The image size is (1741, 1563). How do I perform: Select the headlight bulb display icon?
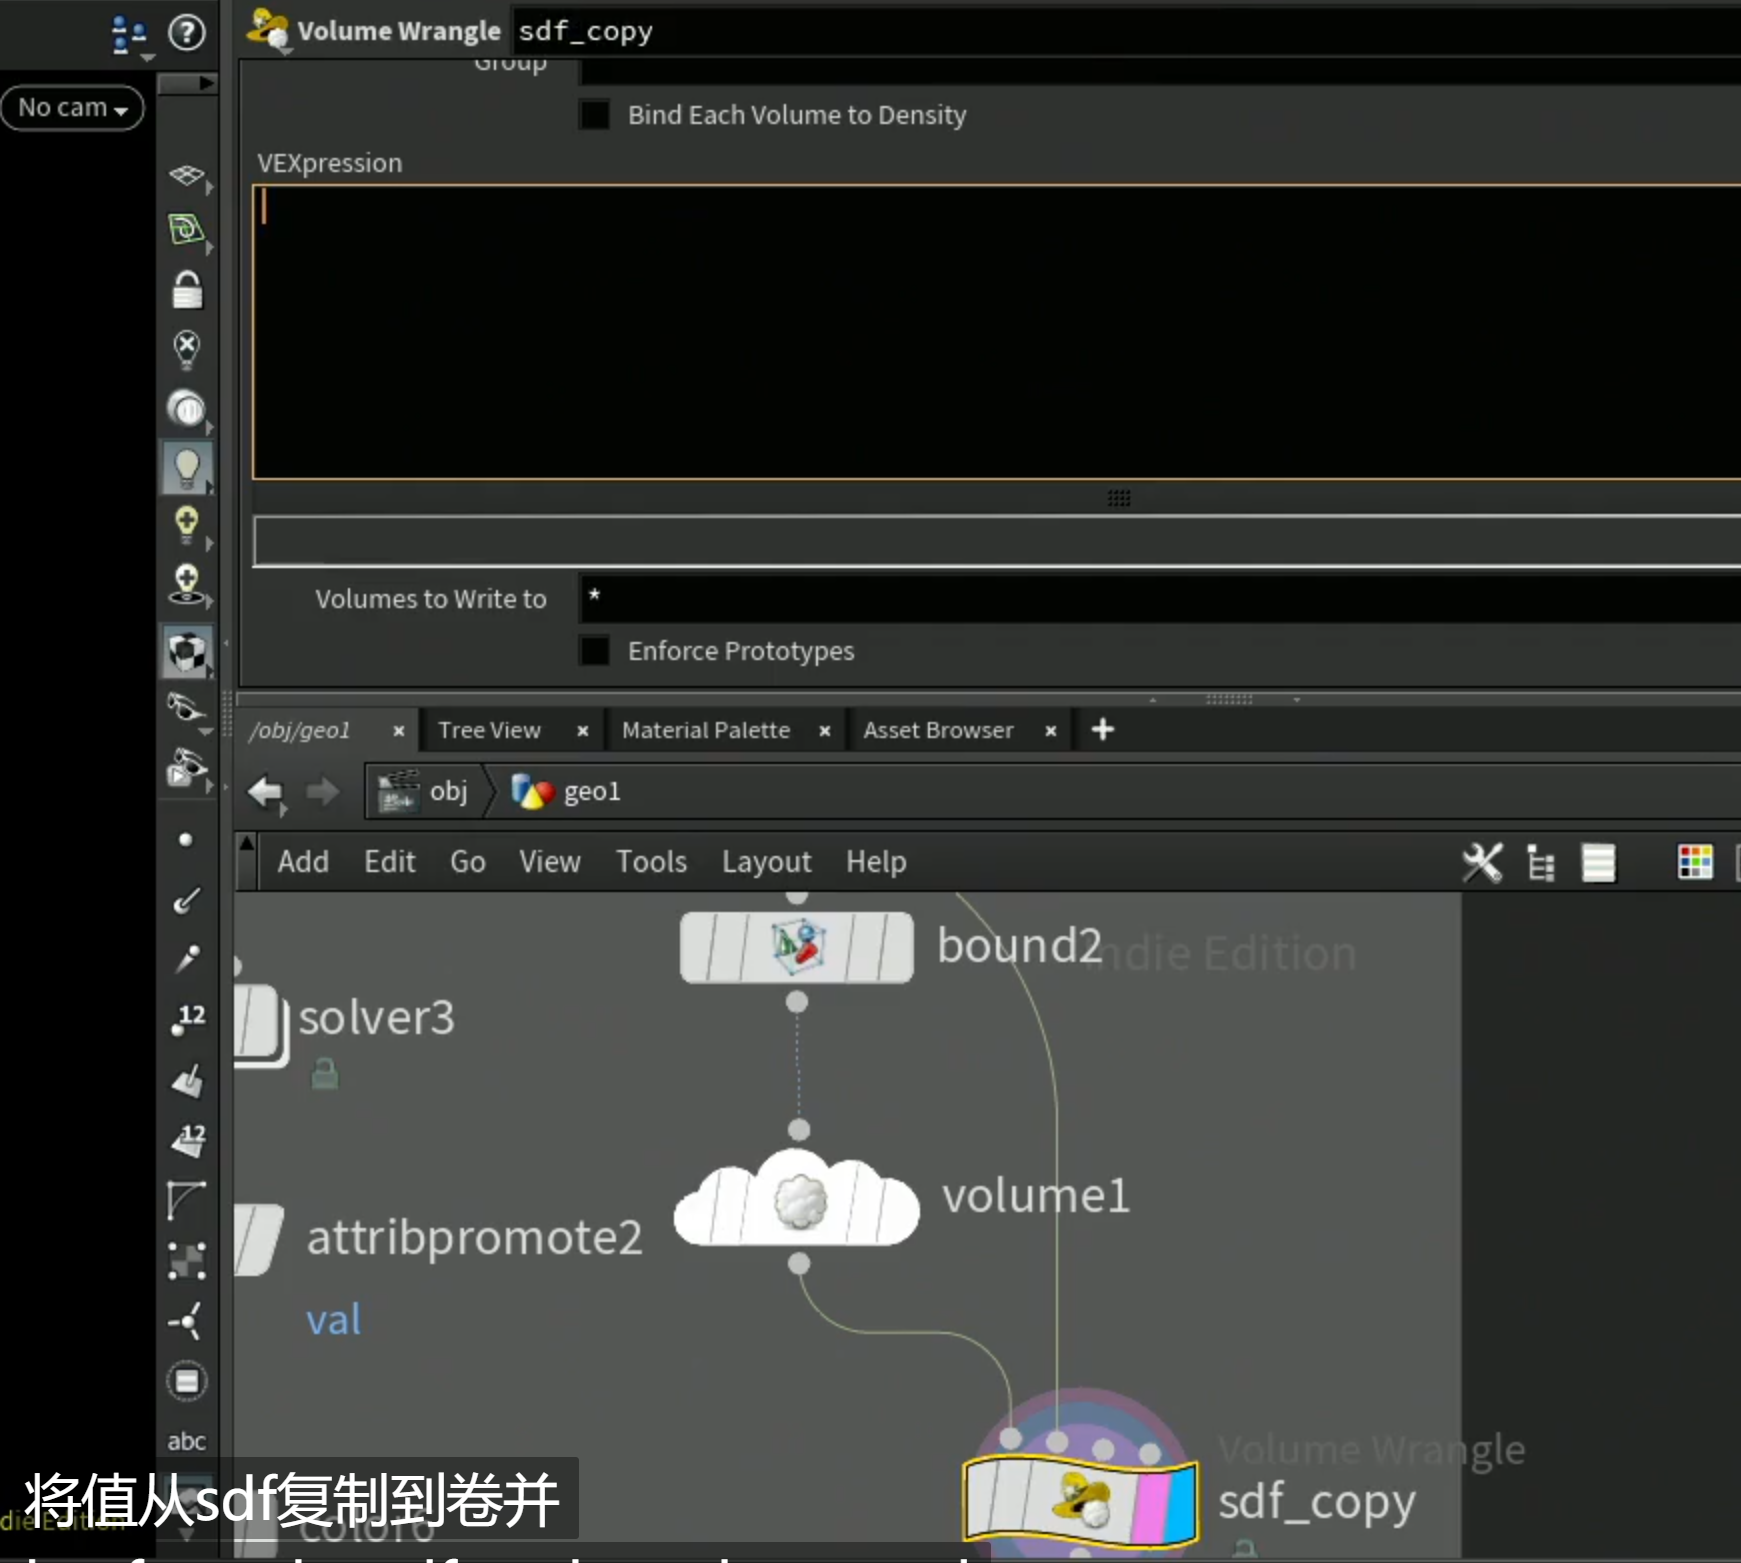187,467
